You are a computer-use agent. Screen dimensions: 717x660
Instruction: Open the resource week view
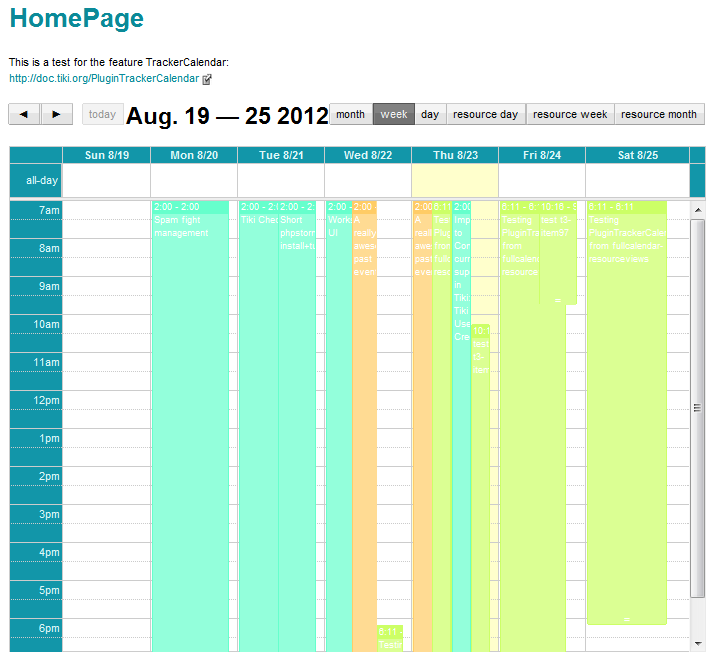tap(570, 114)
